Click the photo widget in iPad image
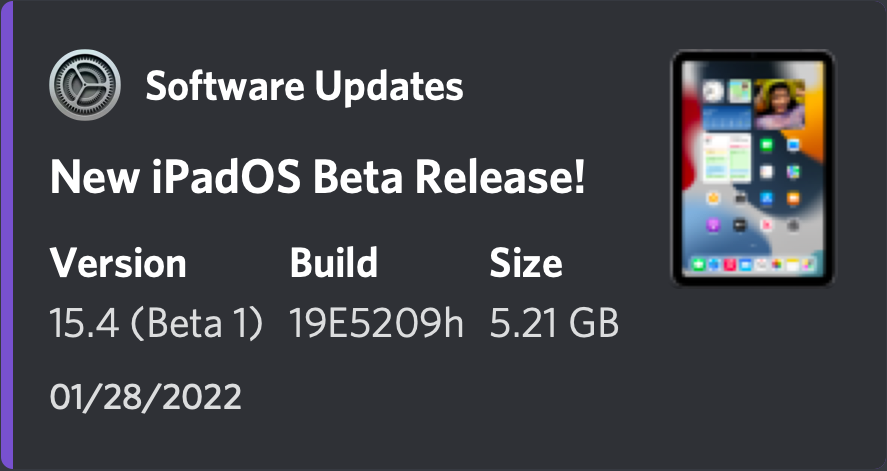Viewport: 887px width, 471px height. (x=779, y=103)
